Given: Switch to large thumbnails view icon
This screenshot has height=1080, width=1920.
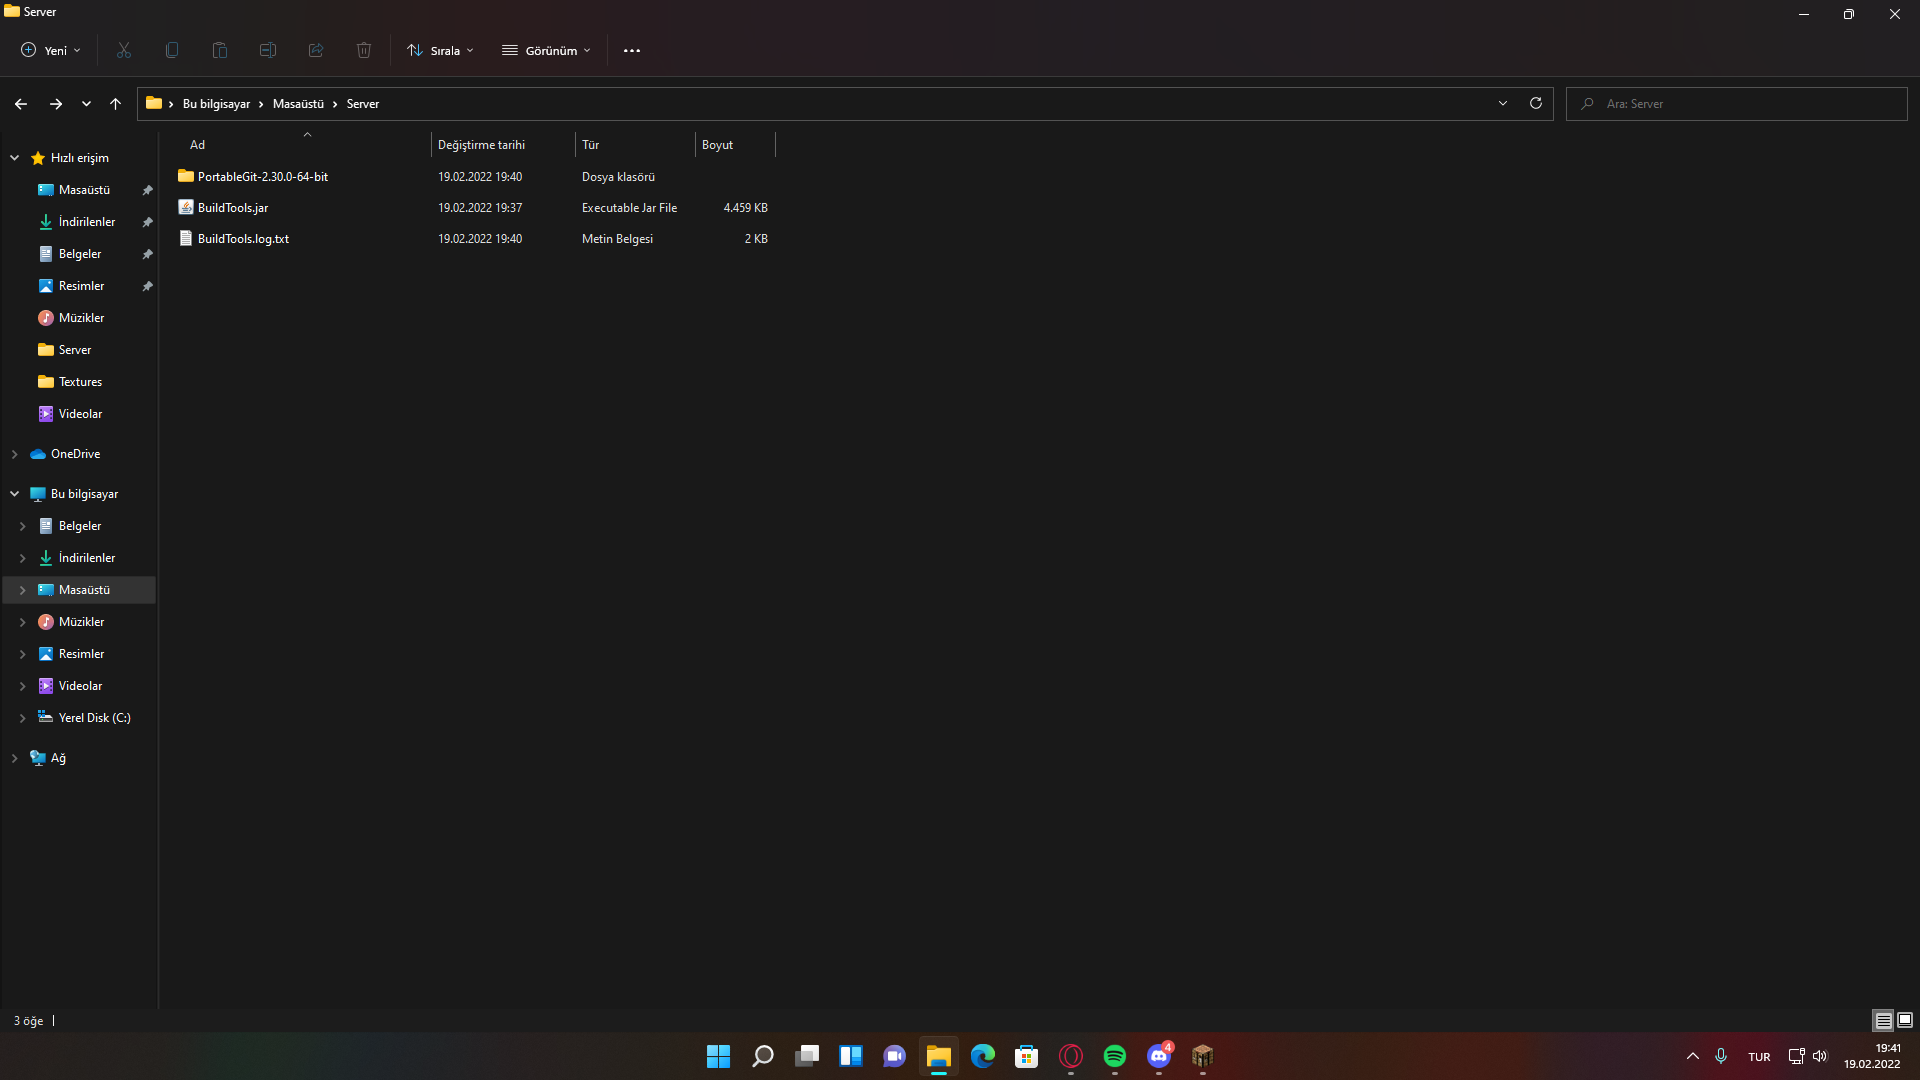Looking at the screenshot, I should (1905, 1020).
